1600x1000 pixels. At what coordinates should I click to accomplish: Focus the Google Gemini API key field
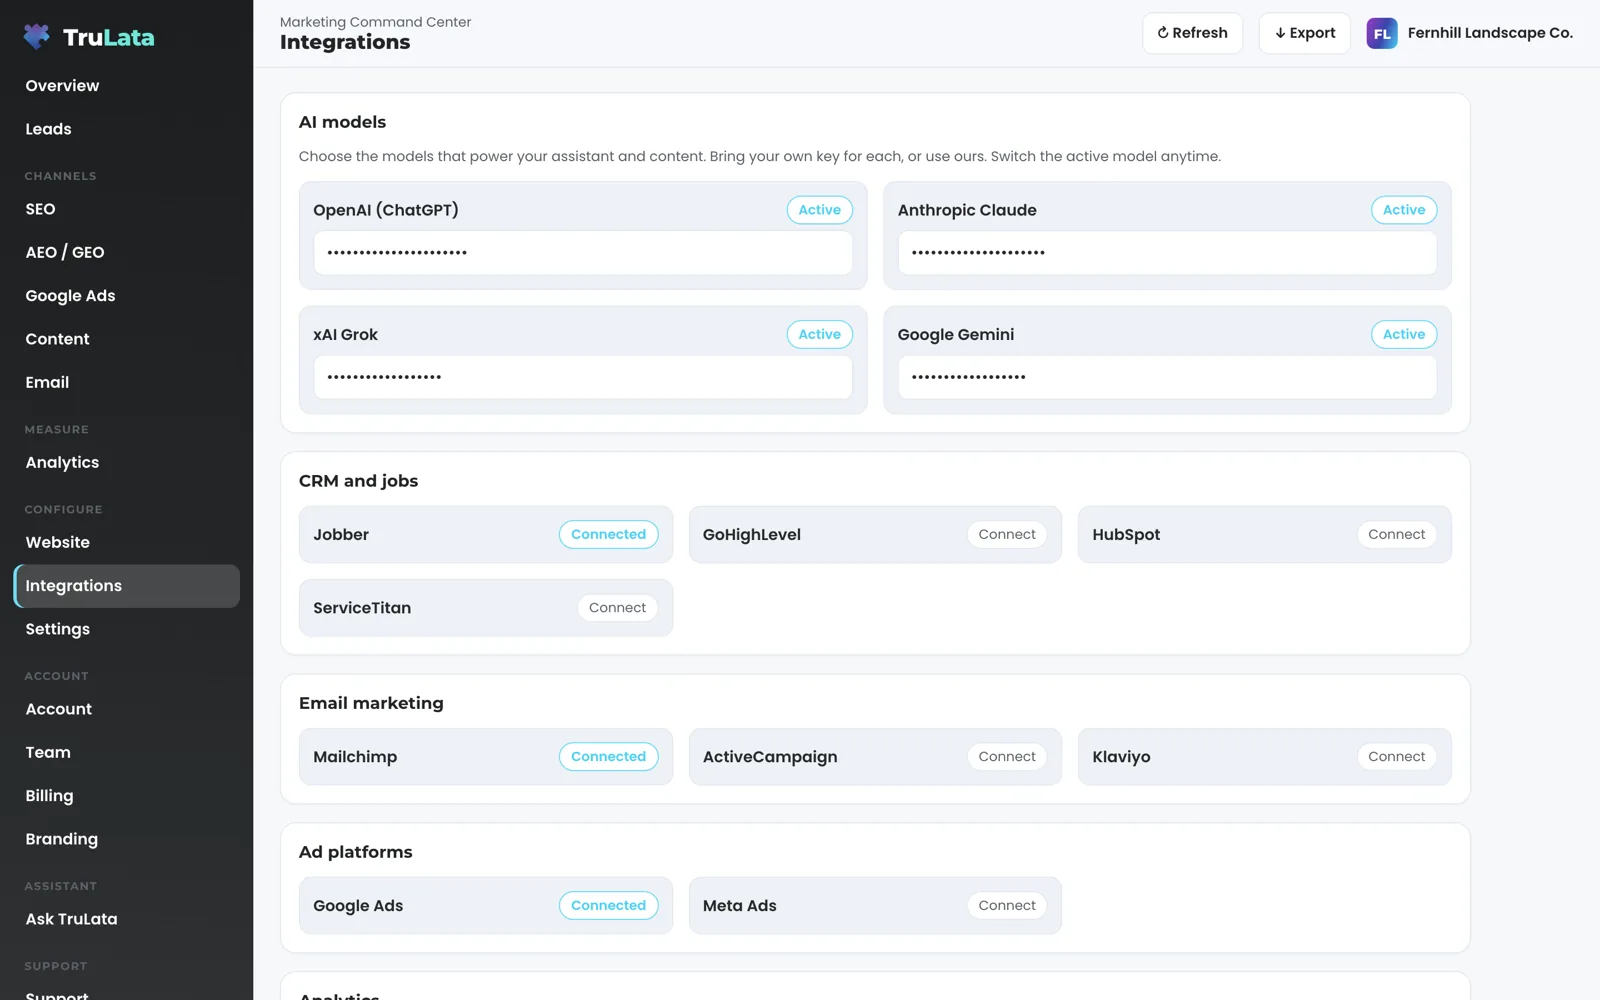tap(1167, 377)
